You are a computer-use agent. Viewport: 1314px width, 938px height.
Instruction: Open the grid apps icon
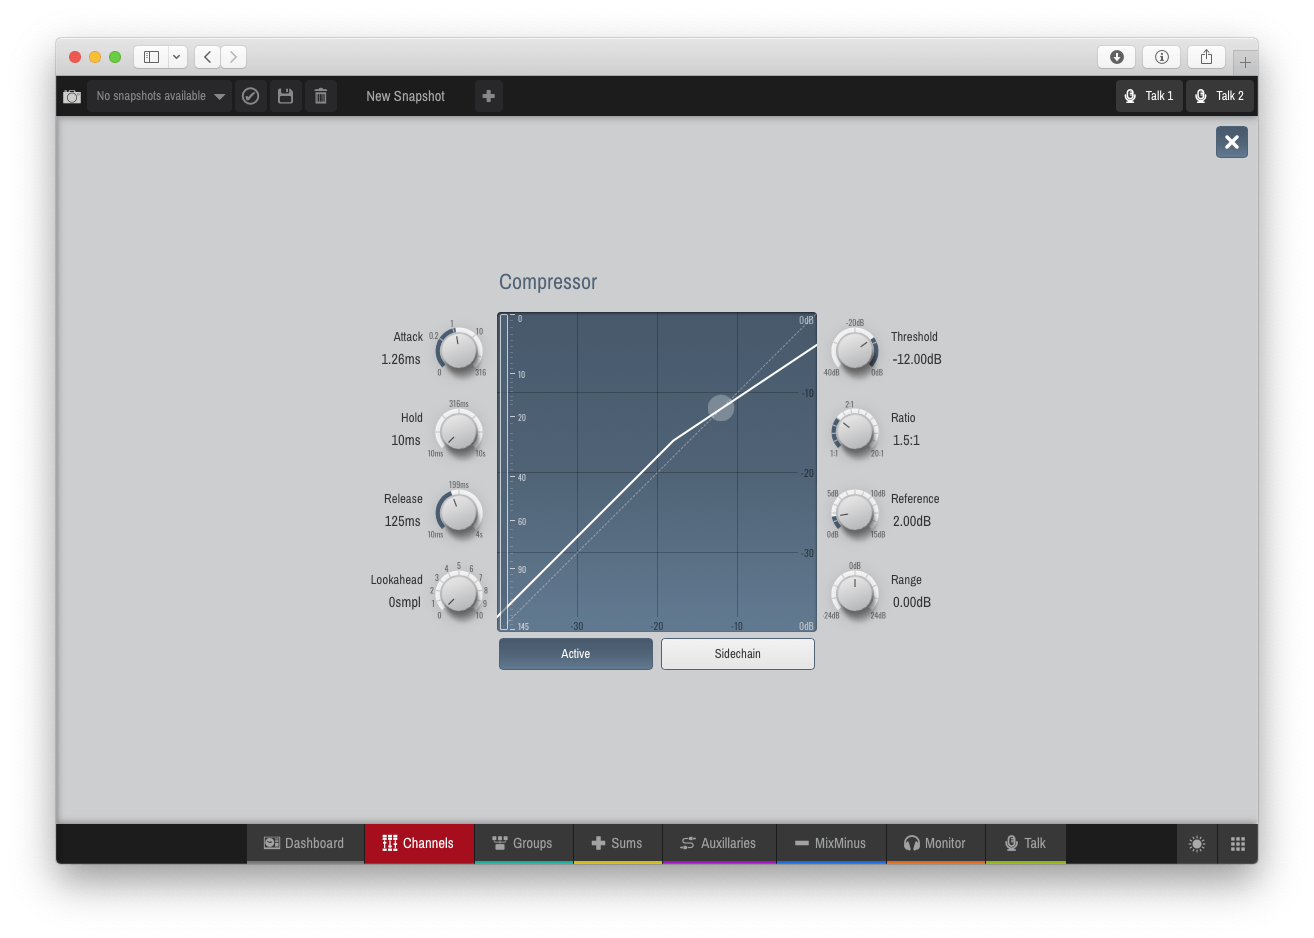tap(1238, 844)
